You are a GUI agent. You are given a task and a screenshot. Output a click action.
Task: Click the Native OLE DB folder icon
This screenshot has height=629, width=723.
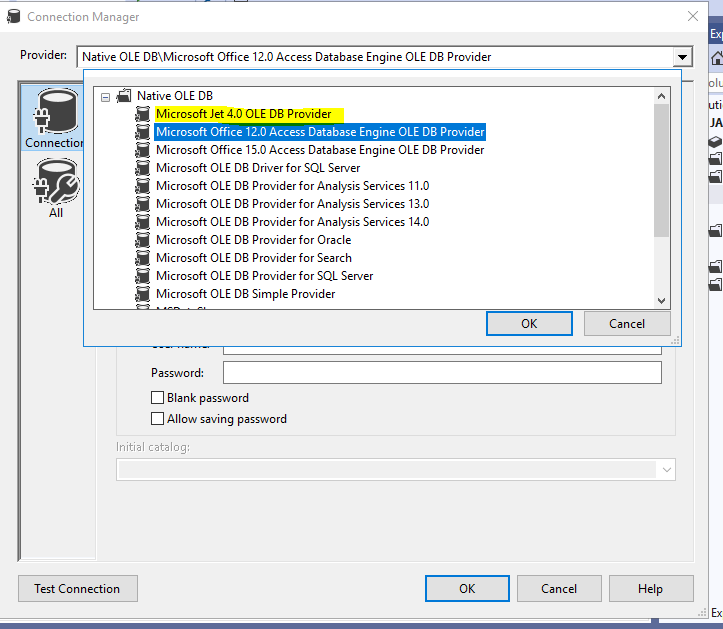point(124,96)
